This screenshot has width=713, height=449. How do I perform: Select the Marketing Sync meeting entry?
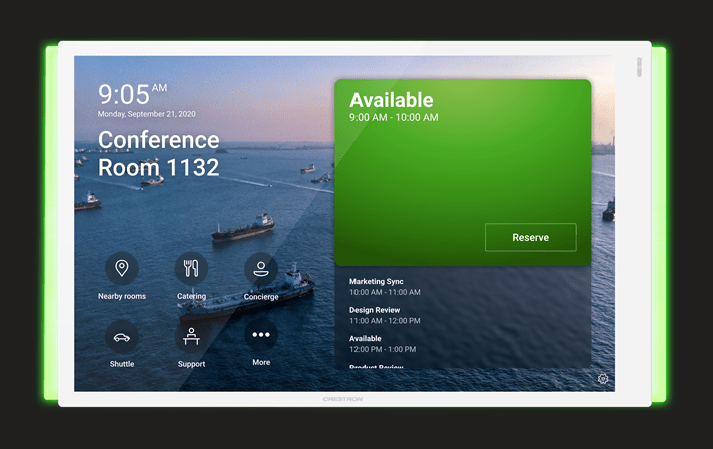[x=385, y=287]
